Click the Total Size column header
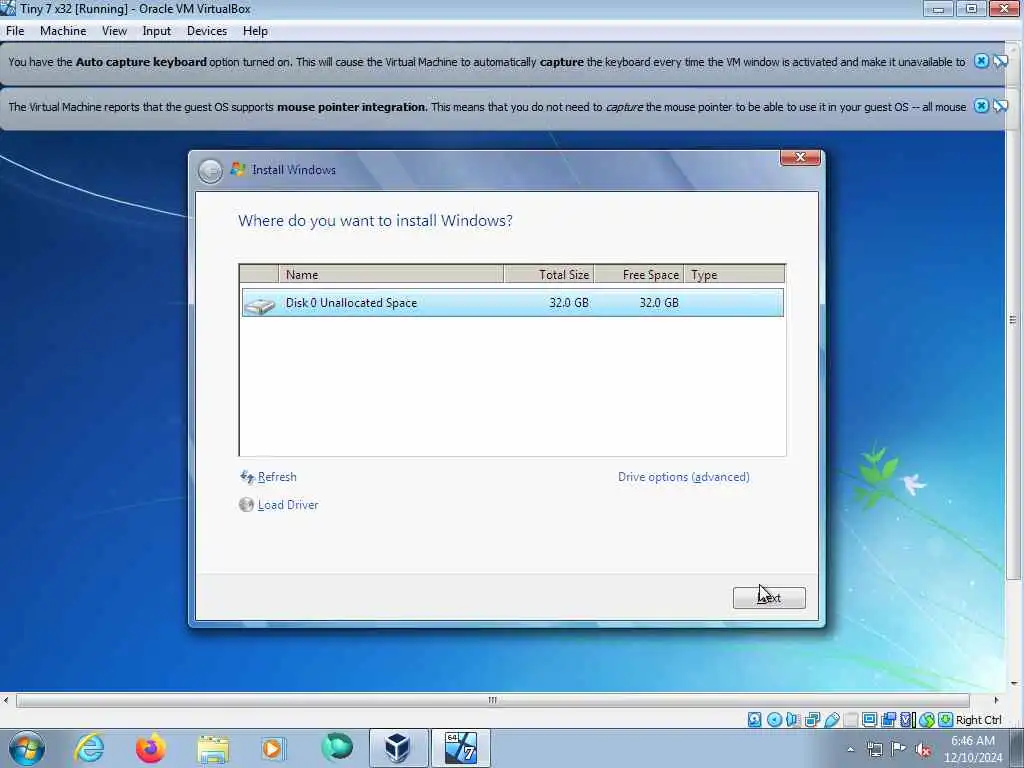 click(549, 274)
